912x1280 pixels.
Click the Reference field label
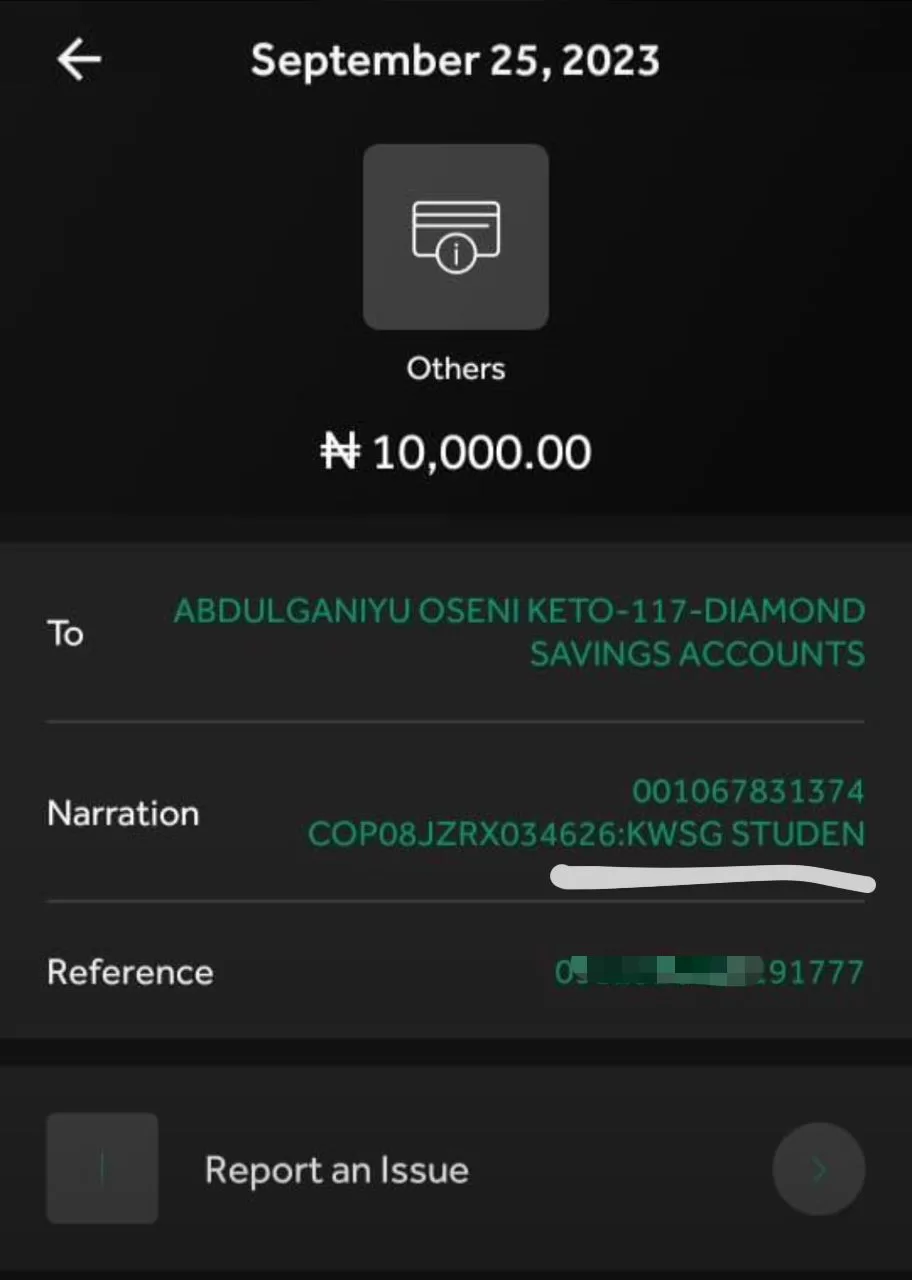[x=130, y=972]
